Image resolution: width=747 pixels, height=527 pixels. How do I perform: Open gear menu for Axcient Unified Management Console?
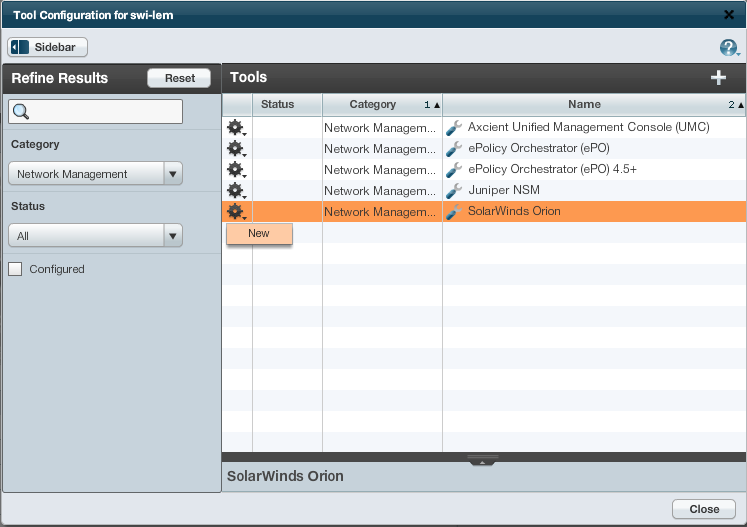(236, 128)
